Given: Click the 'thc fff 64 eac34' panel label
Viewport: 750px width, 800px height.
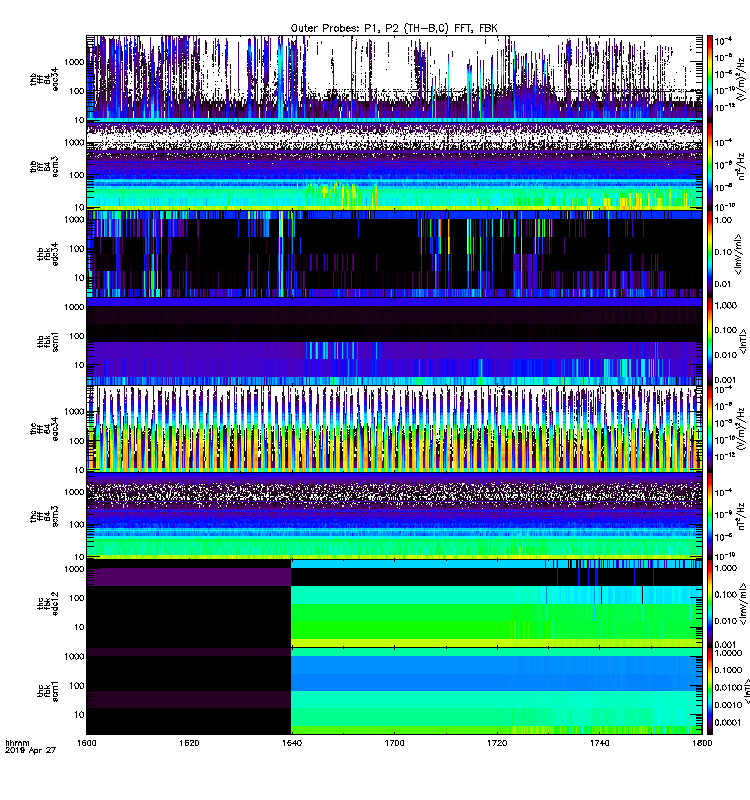Looking at the screenshot, I should coord(44,429).
